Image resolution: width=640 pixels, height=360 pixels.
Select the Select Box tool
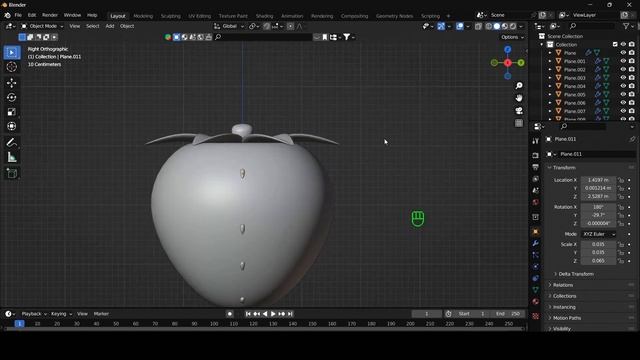[12, 52]
